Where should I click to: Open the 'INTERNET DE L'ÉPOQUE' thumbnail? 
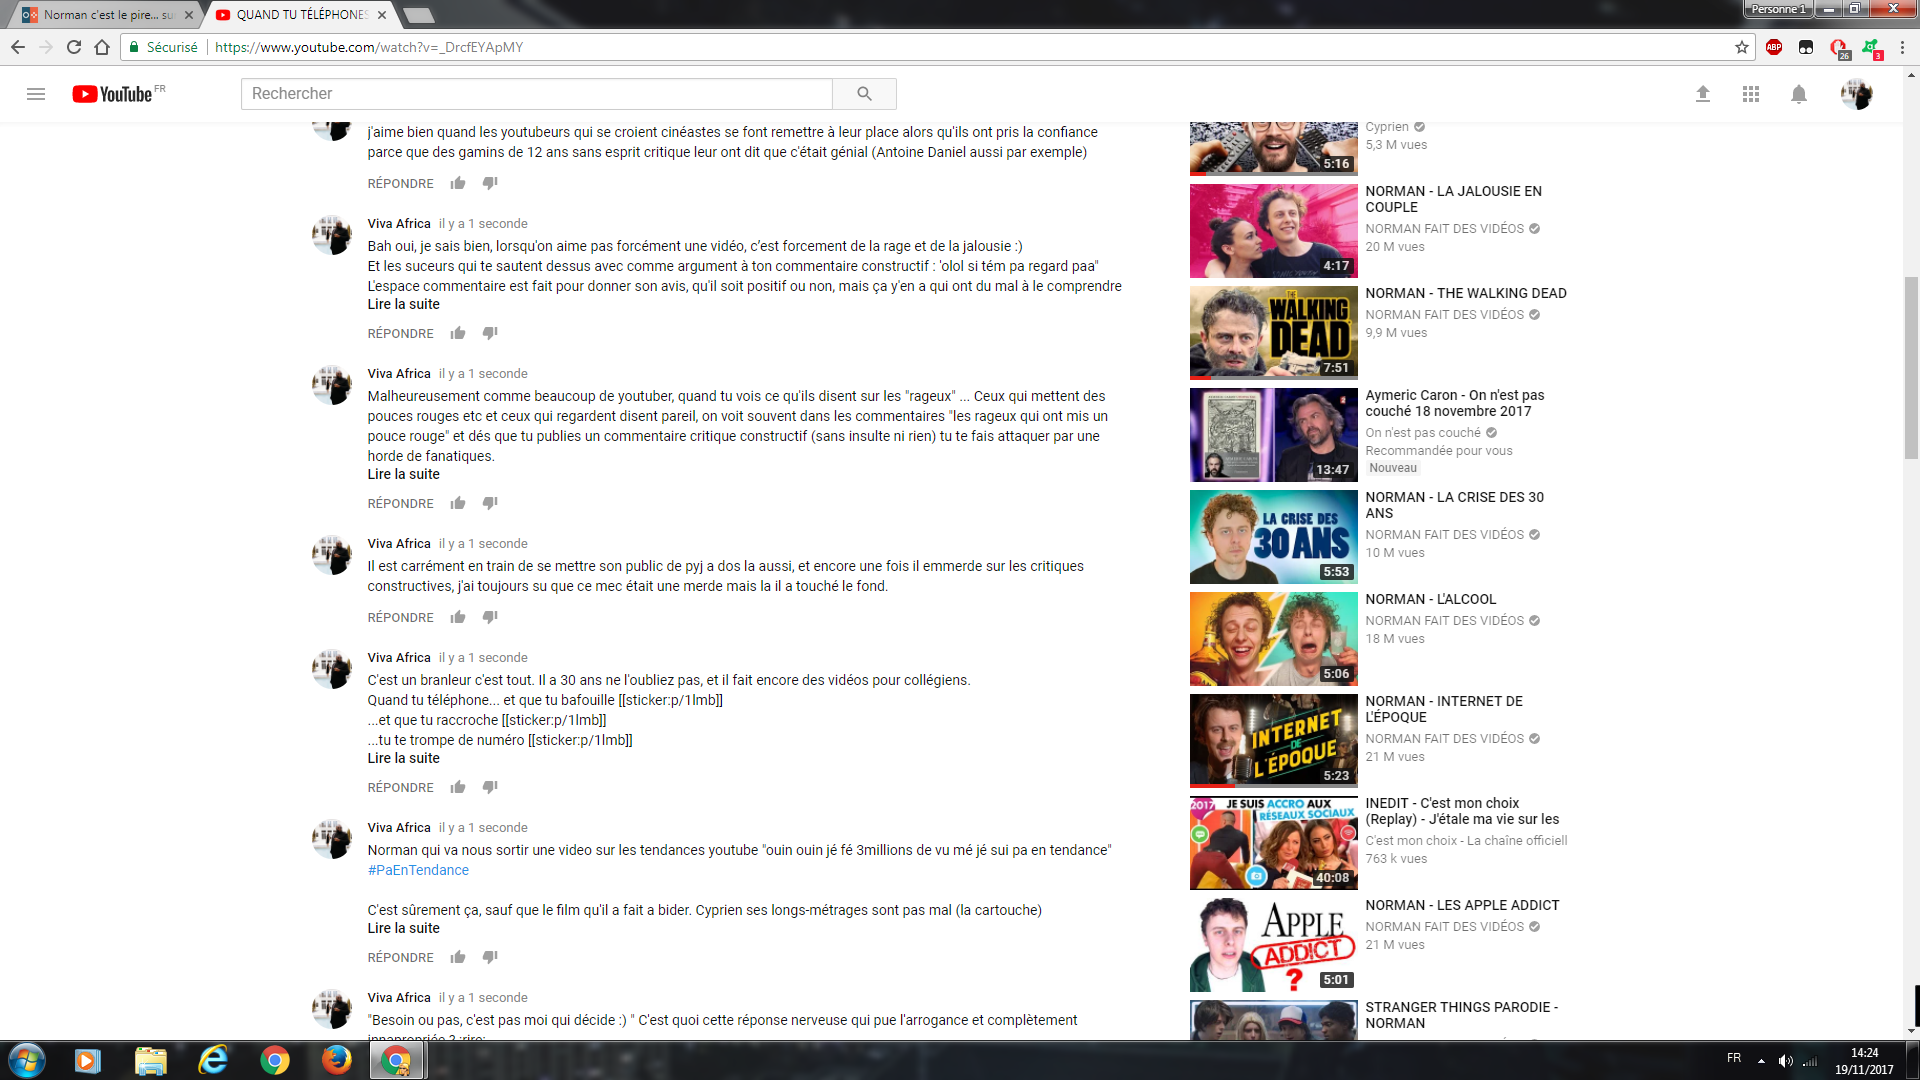(x=1273, y=741)
